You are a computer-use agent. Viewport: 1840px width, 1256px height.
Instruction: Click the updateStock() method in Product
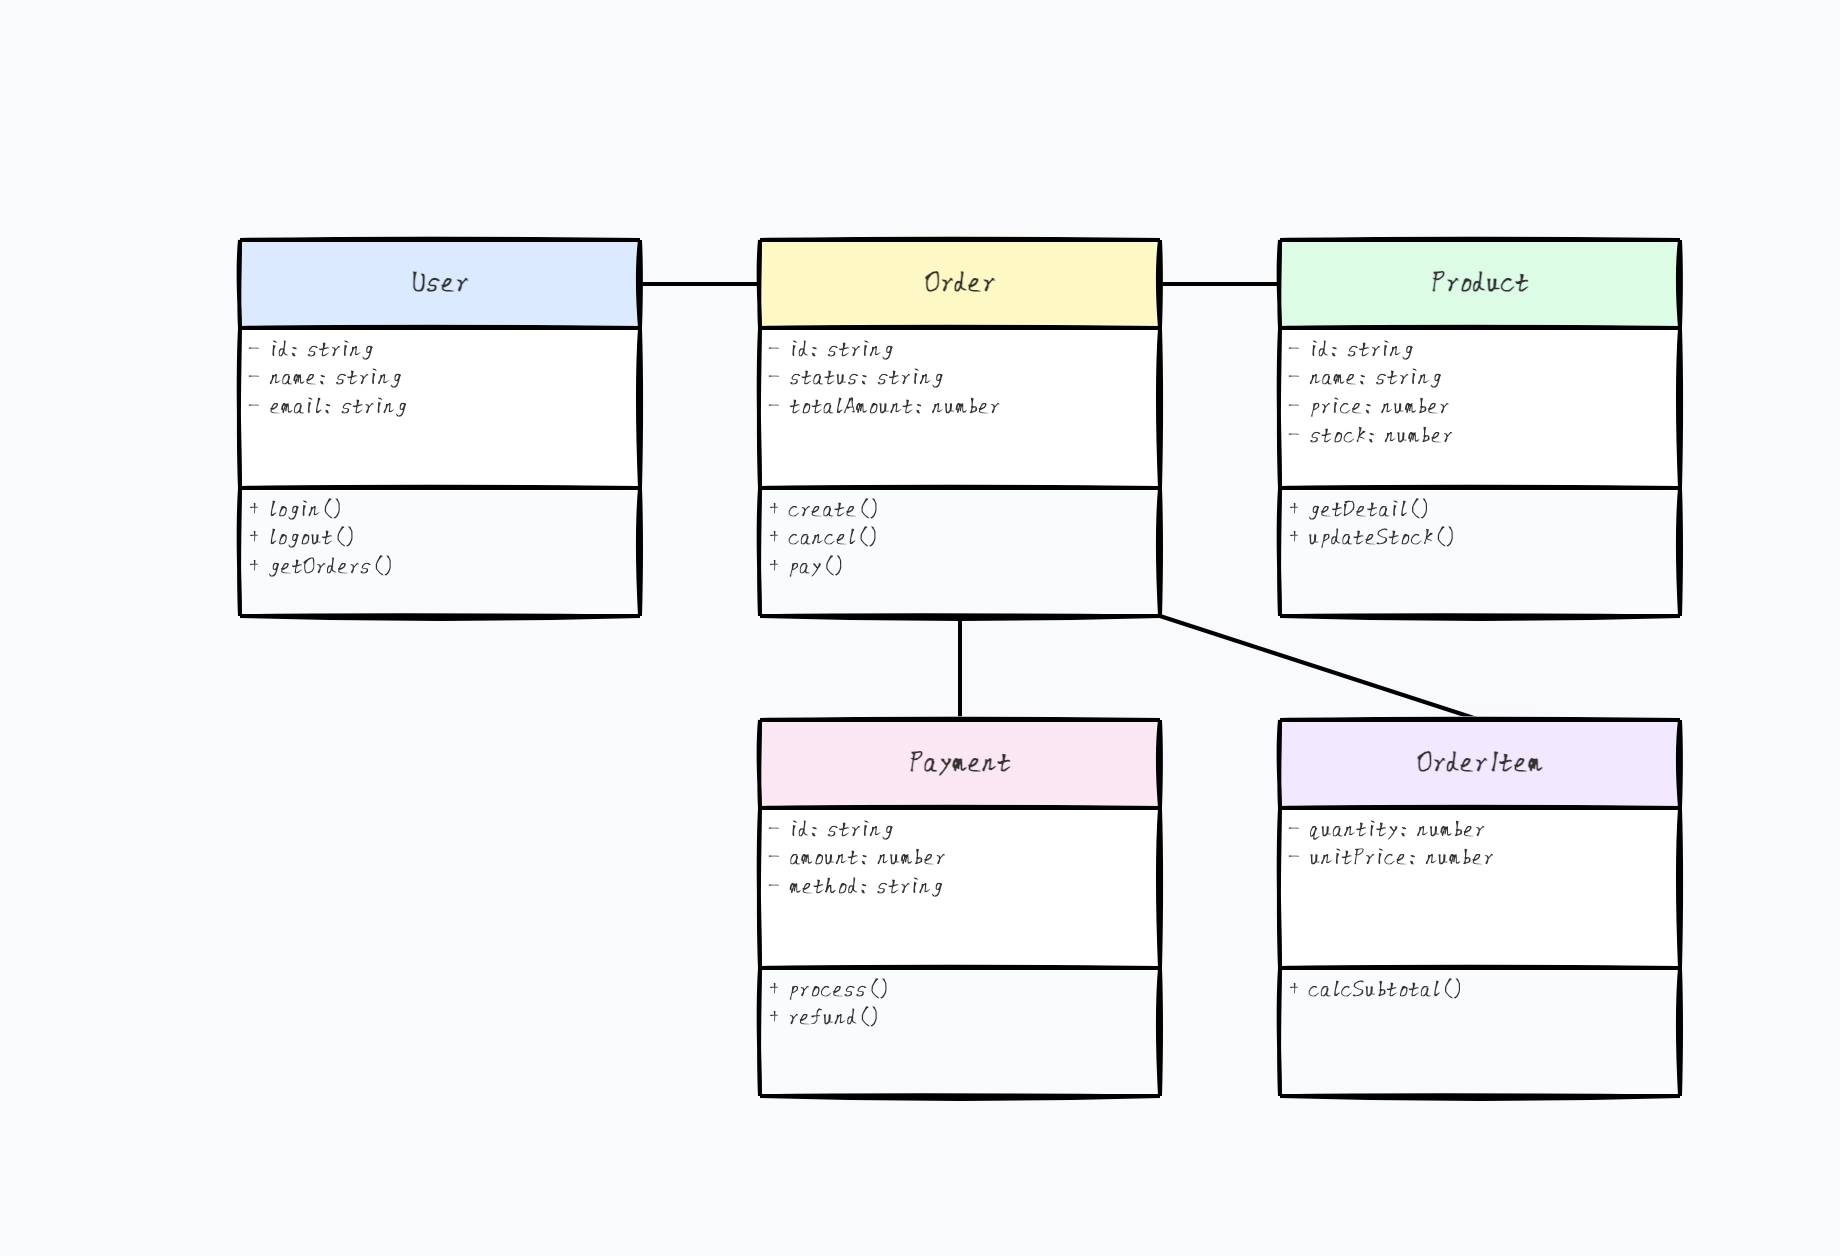click(1372, 536)
